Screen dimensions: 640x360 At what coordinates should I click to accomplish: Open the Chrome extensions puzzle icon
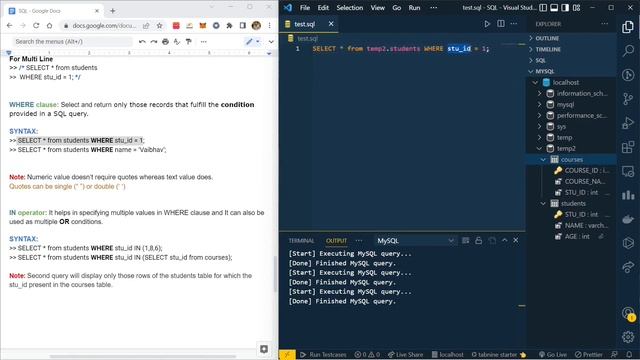pyautogui.click(x=229, y=25)
